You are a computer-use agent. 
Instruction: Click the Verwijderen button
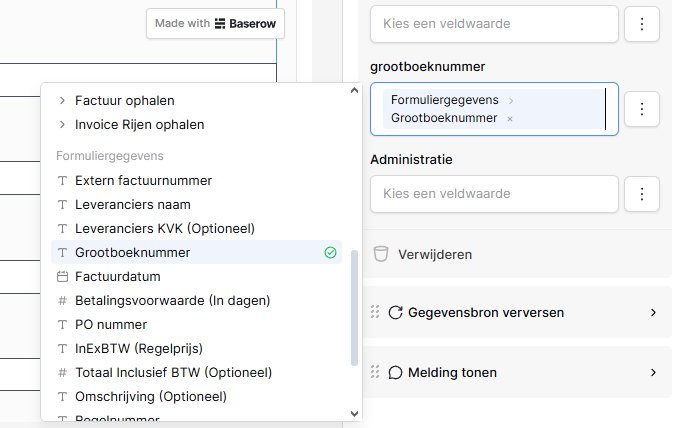point(434,254)
